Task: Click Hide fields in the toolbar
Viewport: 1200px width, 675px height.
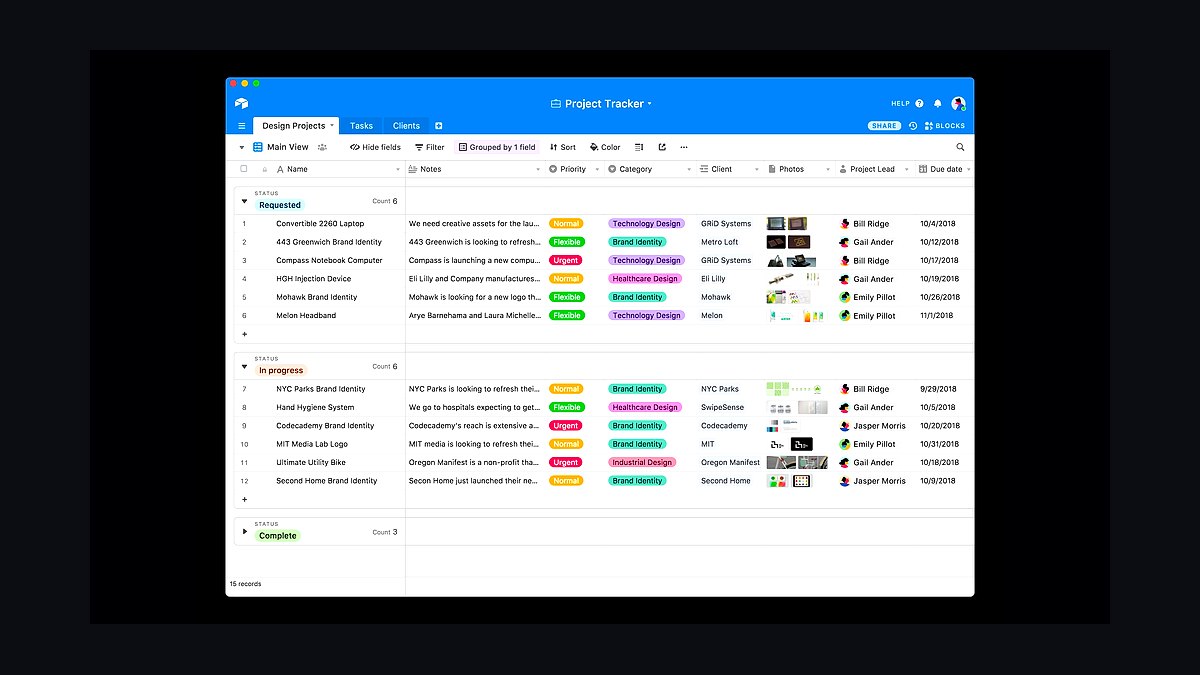Action: (x=375, y=147)
